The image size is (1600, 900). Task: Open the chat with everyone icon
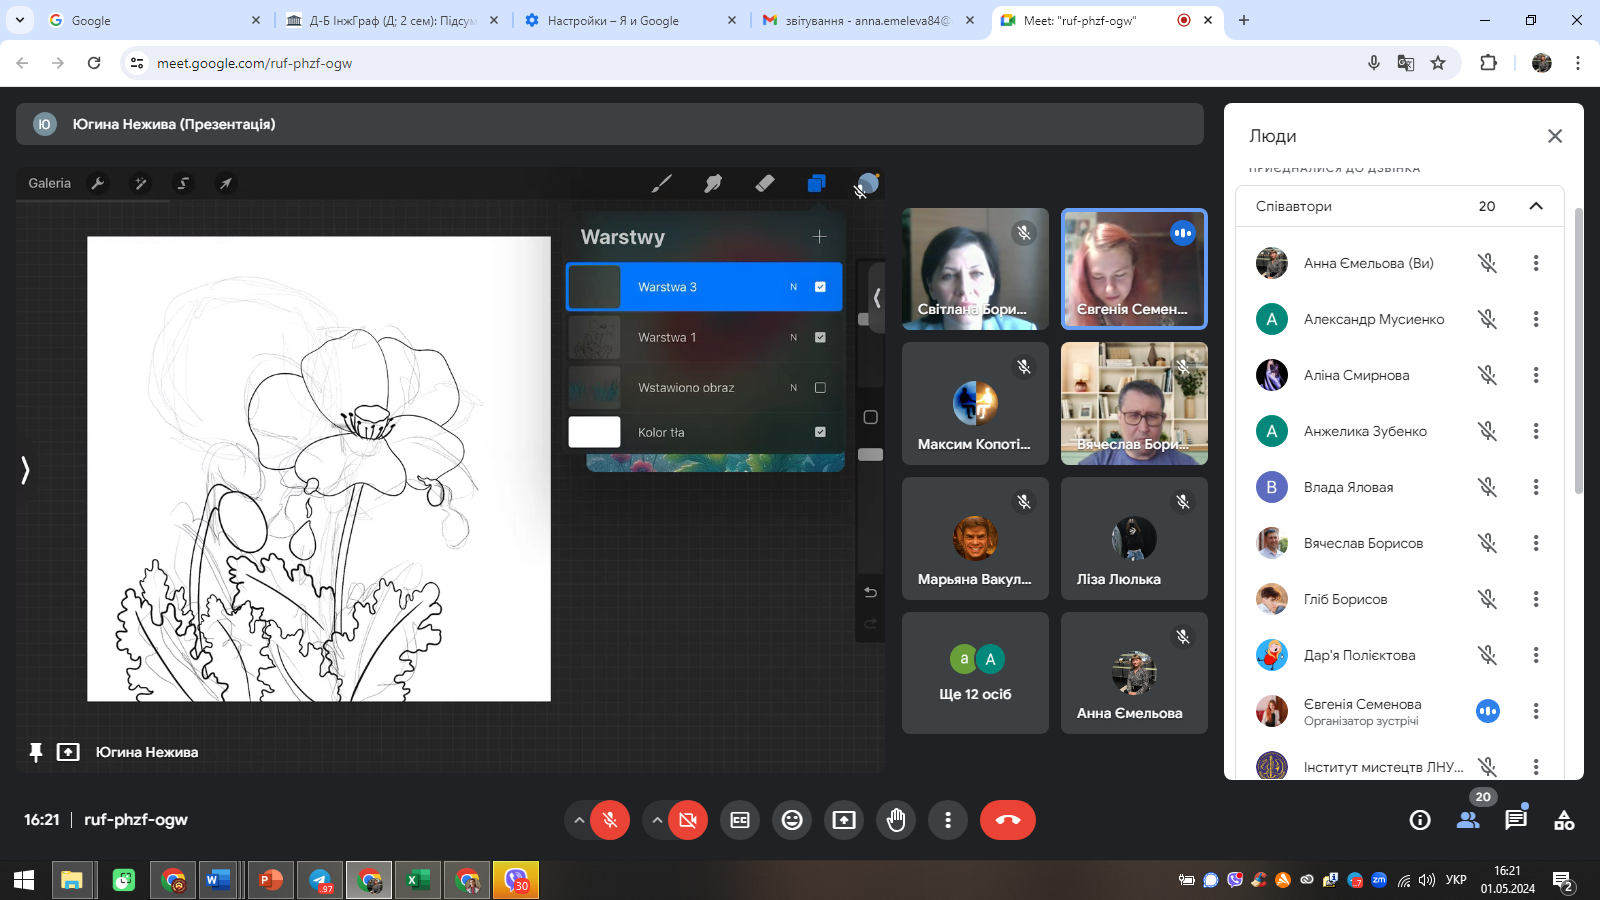(x=1516, y=820)
